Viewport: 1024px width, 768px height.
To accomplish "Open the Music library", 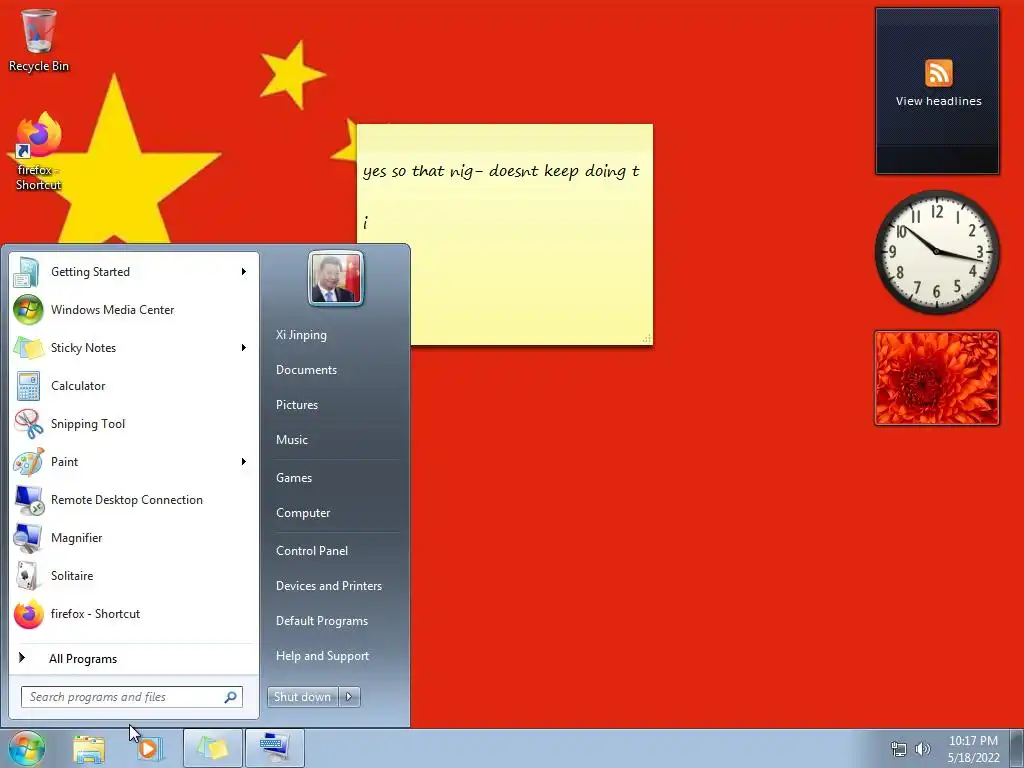I will point(291,440).
